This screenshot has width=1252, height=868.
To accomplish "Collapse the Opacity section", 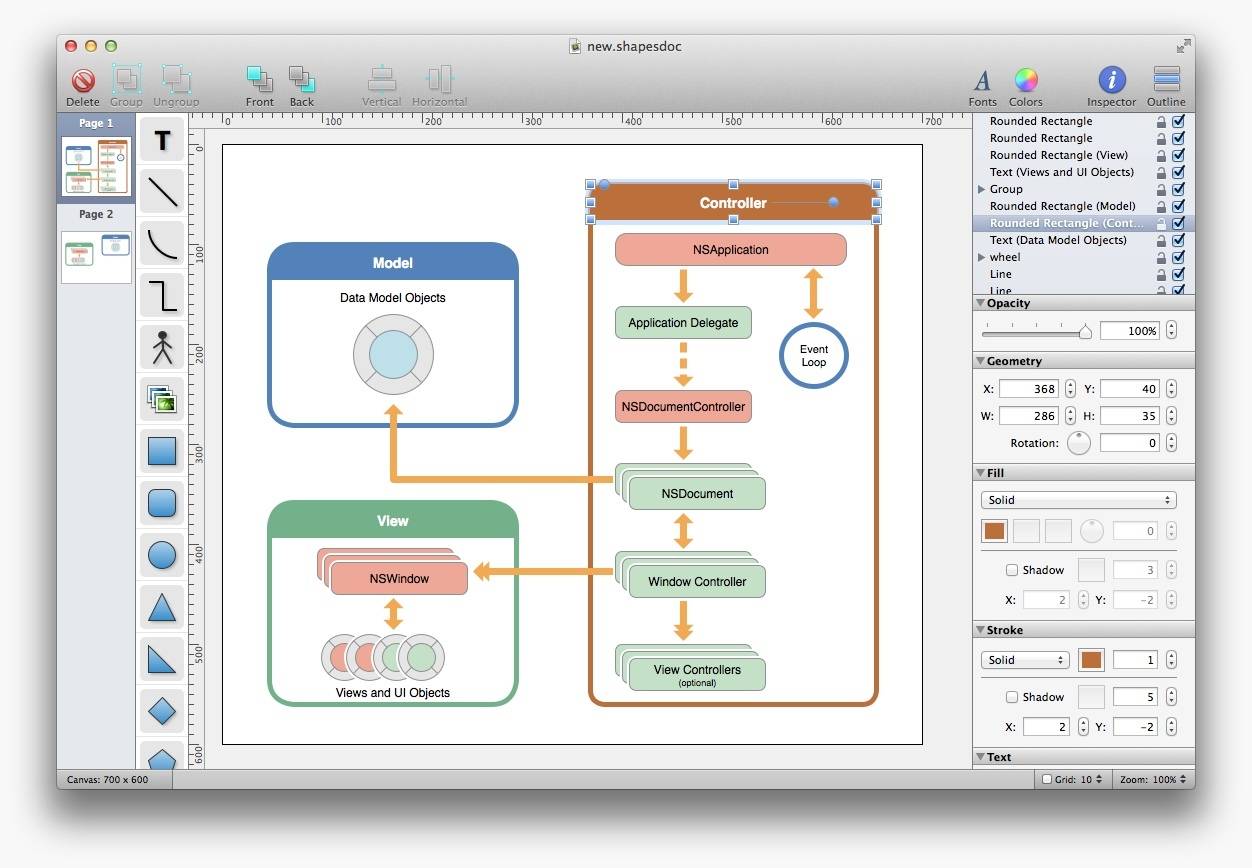I will coord(980,303).
